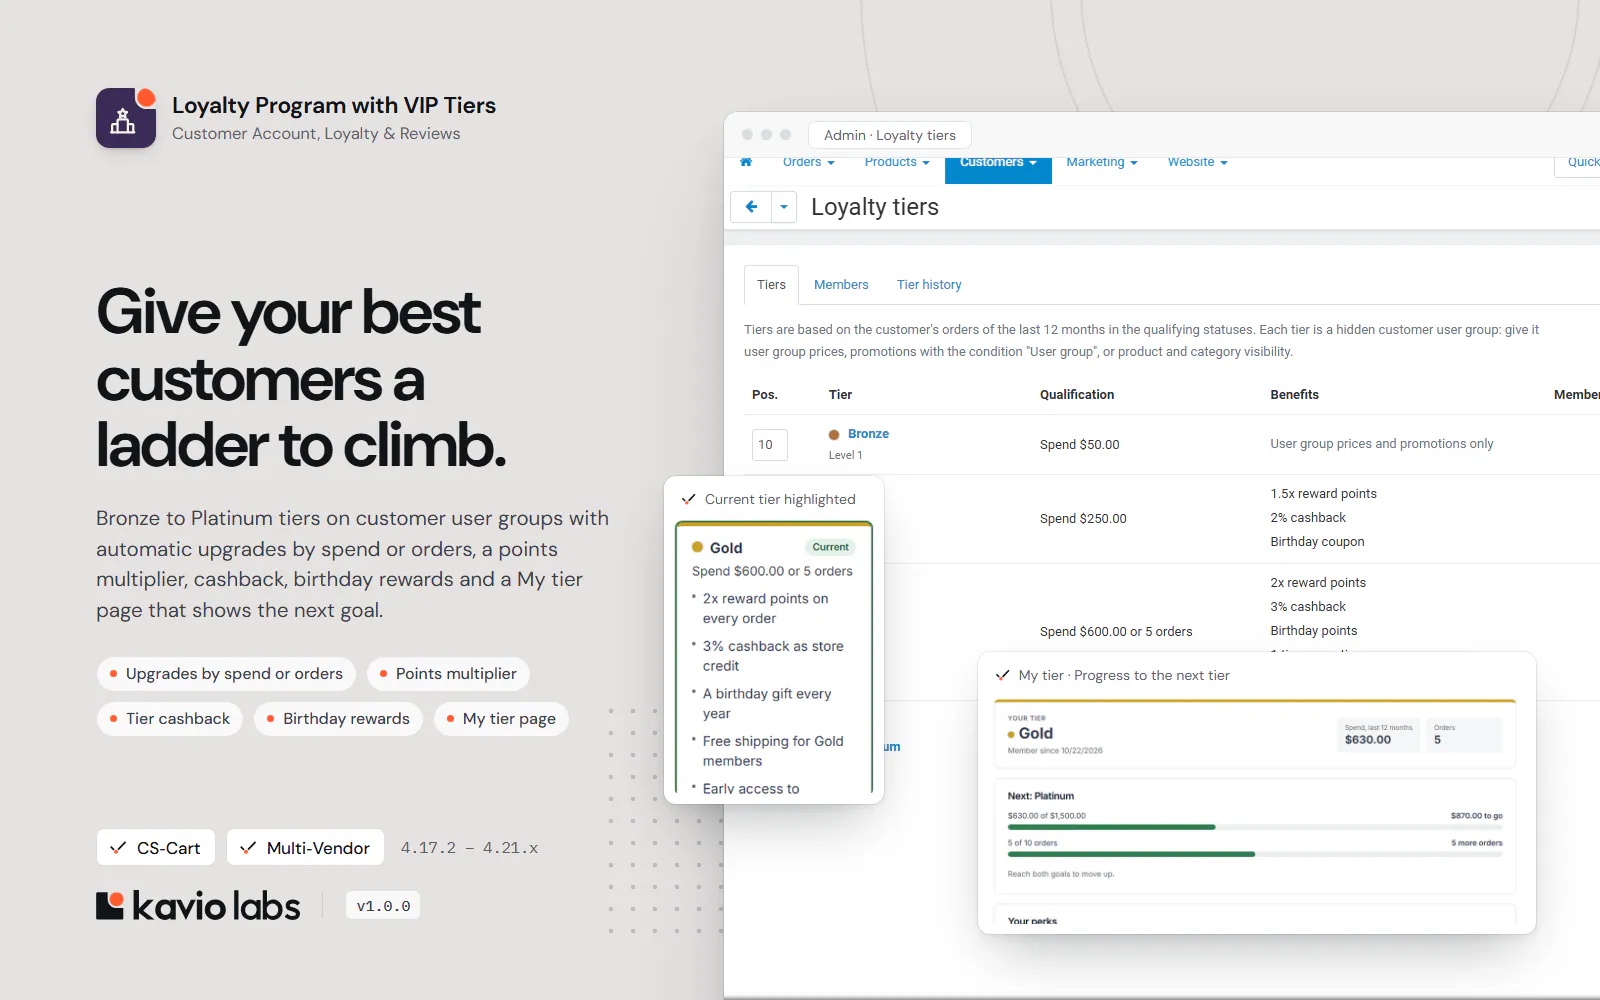The width and height of the screenshot is (1600, 1000).
Task: Open the Products menu
Action: [x=897, y=162]
